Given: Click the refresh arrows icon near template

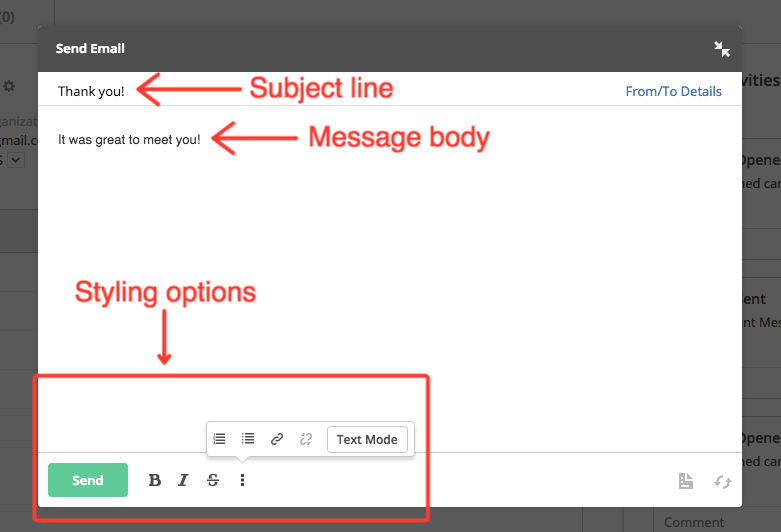Looking at the screenshot, I should [x=721, y=481].
